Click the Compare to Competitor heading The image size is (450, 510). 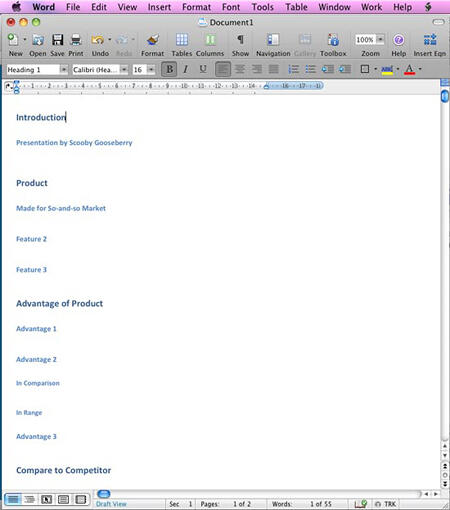tap(64, 470)
